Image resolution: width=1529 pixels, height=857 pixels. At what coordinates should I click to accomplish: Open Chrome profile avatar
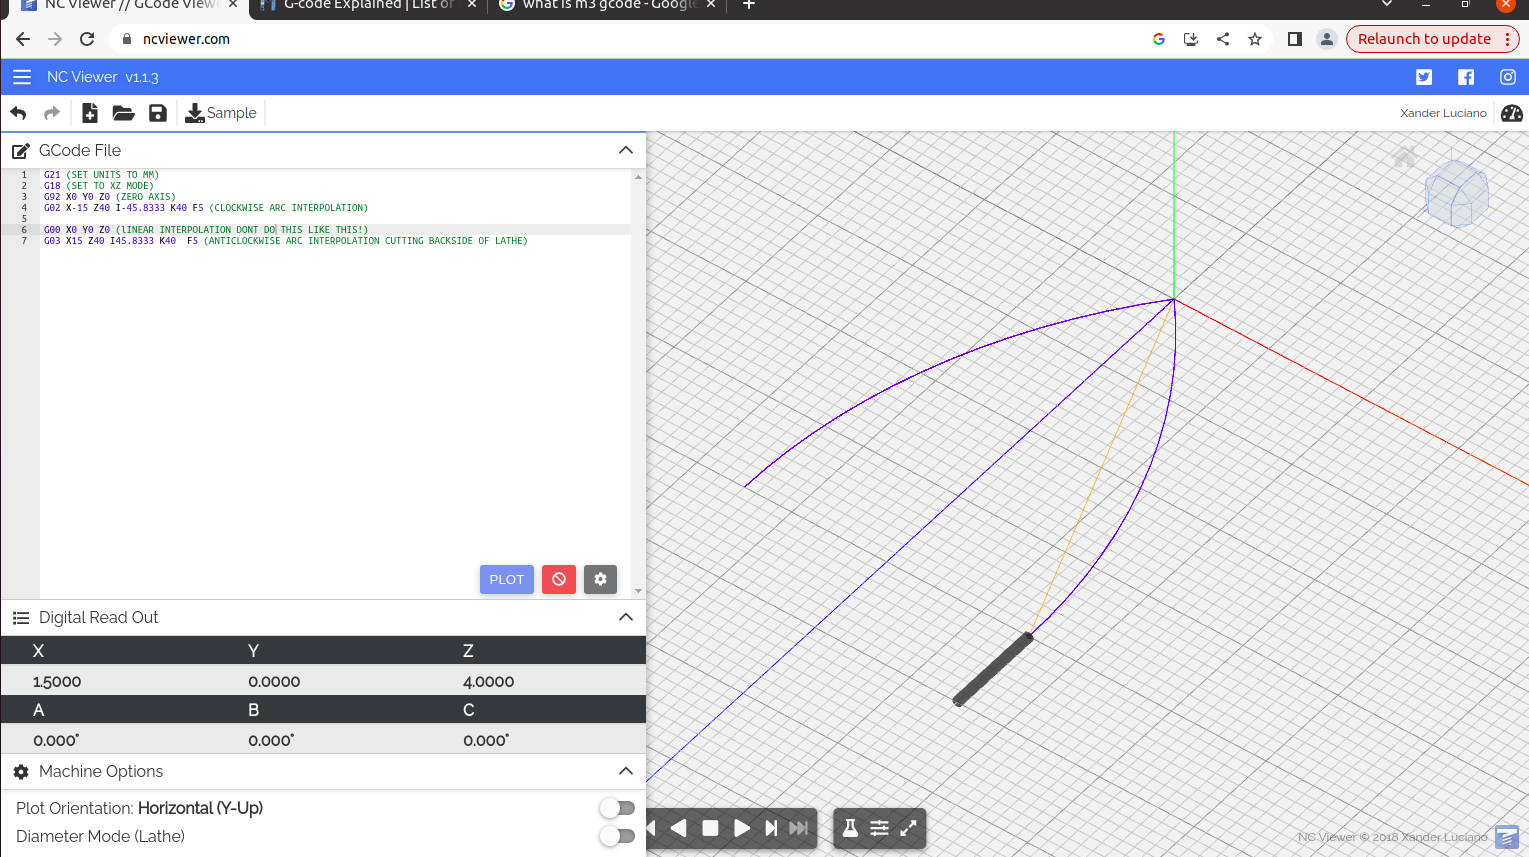click(1327, 39)
